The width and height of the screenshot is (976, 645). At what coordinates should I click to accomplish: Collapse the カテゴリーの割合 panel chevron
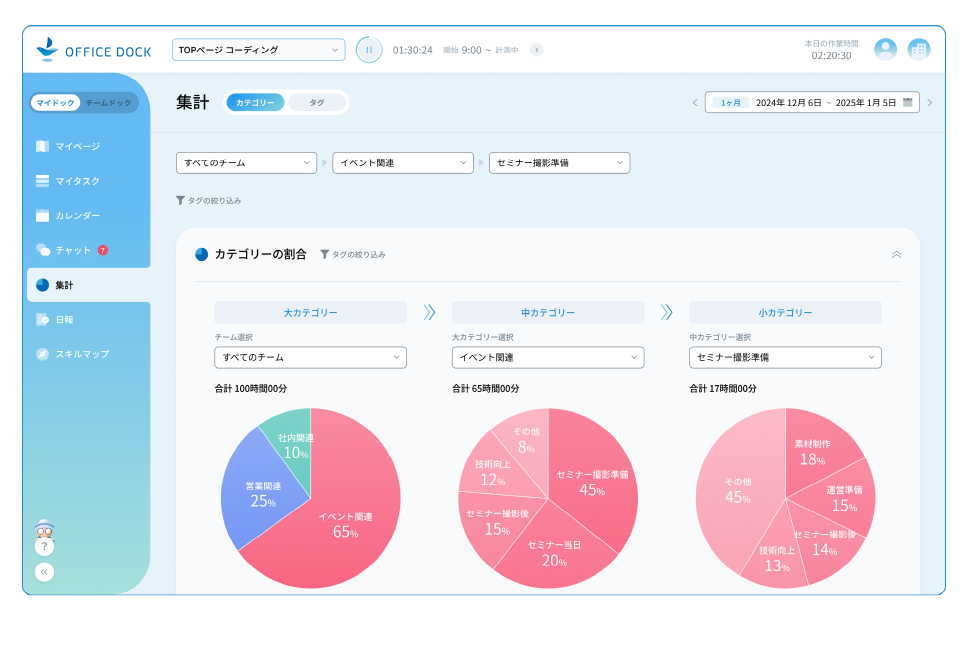[897, 255]
